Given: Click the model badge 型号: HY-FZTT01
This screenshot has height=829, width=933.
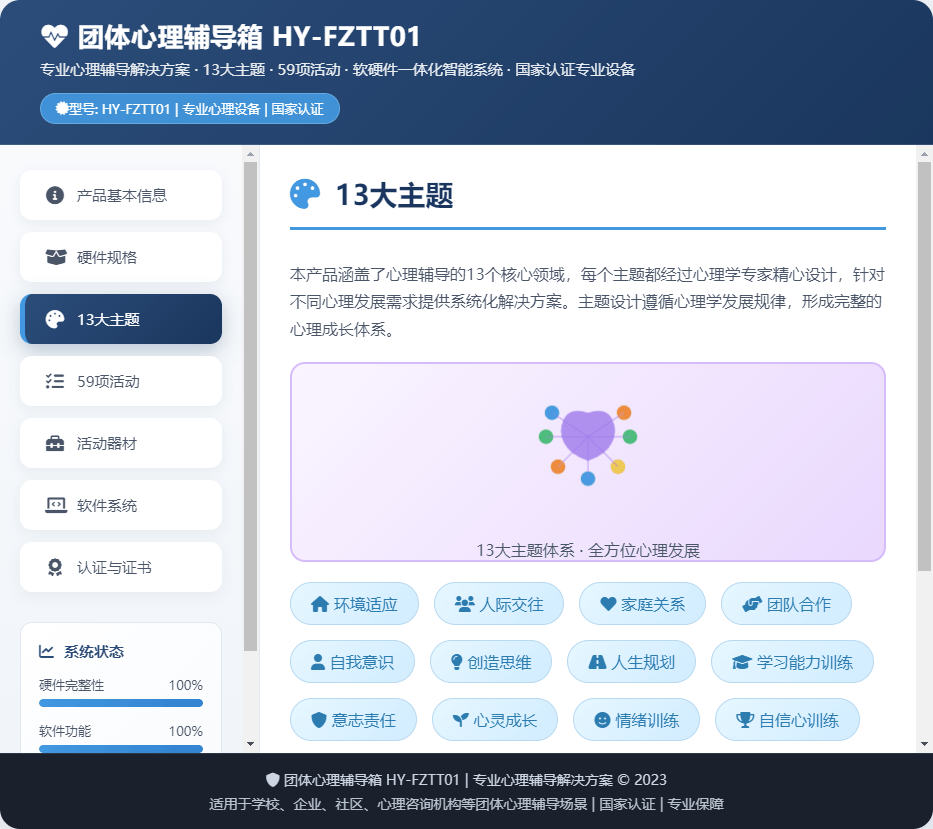Looking at the screenshot, I should pos(190,109).
